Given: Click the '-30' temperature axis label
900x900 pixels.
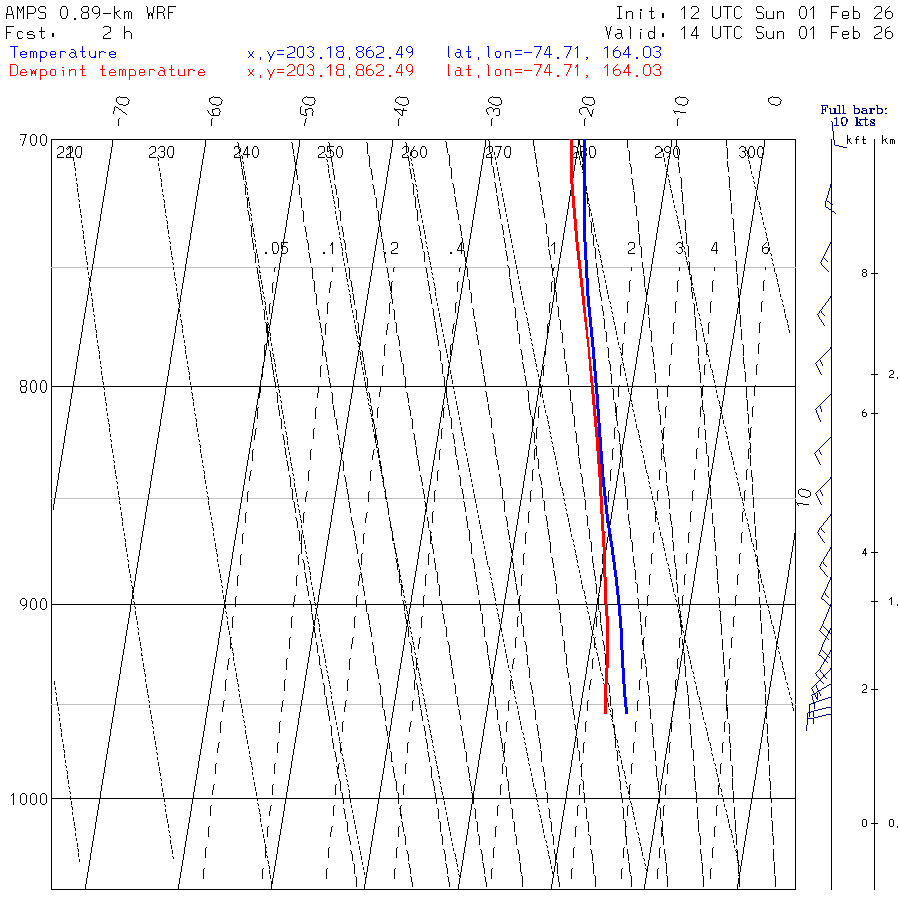Looking at the screenshot, I should [x=494, y=111].
